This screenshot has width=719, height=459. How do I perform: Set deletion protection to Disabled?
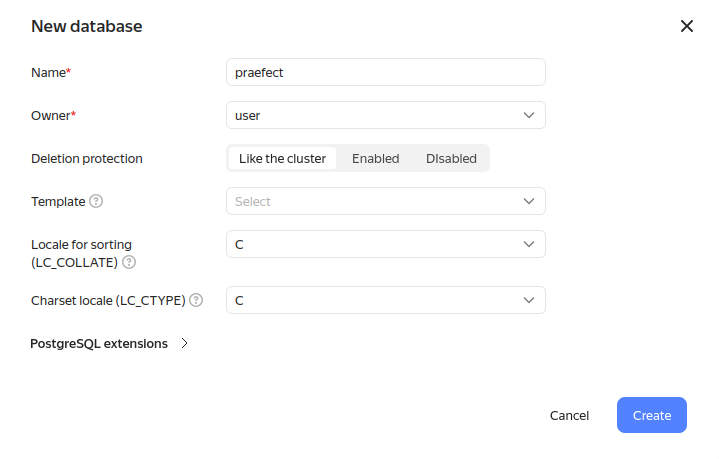451,158
